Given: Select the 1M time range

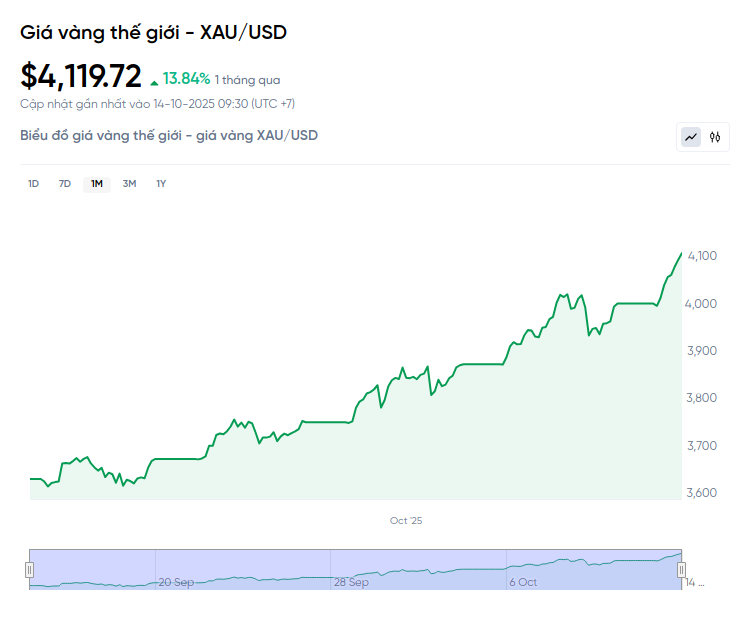Looking at the screenshot, I should tap(97, 183).
